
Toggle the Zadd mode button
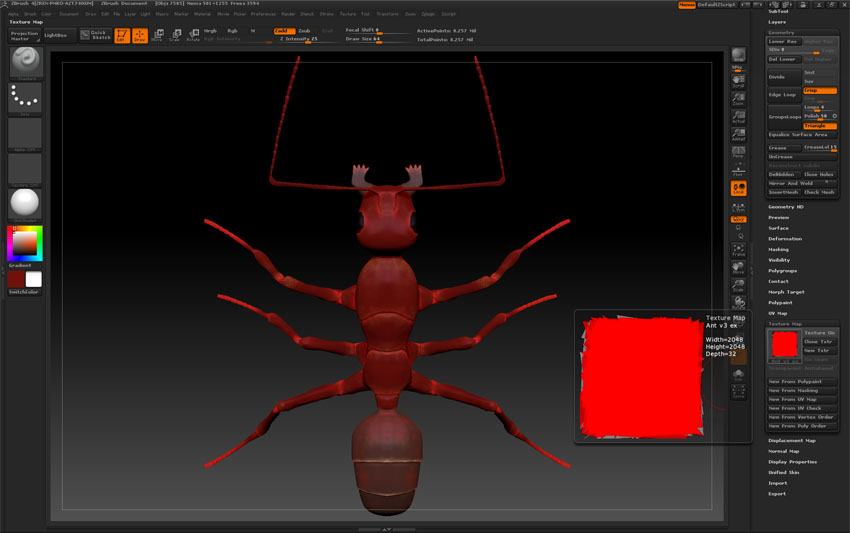[284, 31]
